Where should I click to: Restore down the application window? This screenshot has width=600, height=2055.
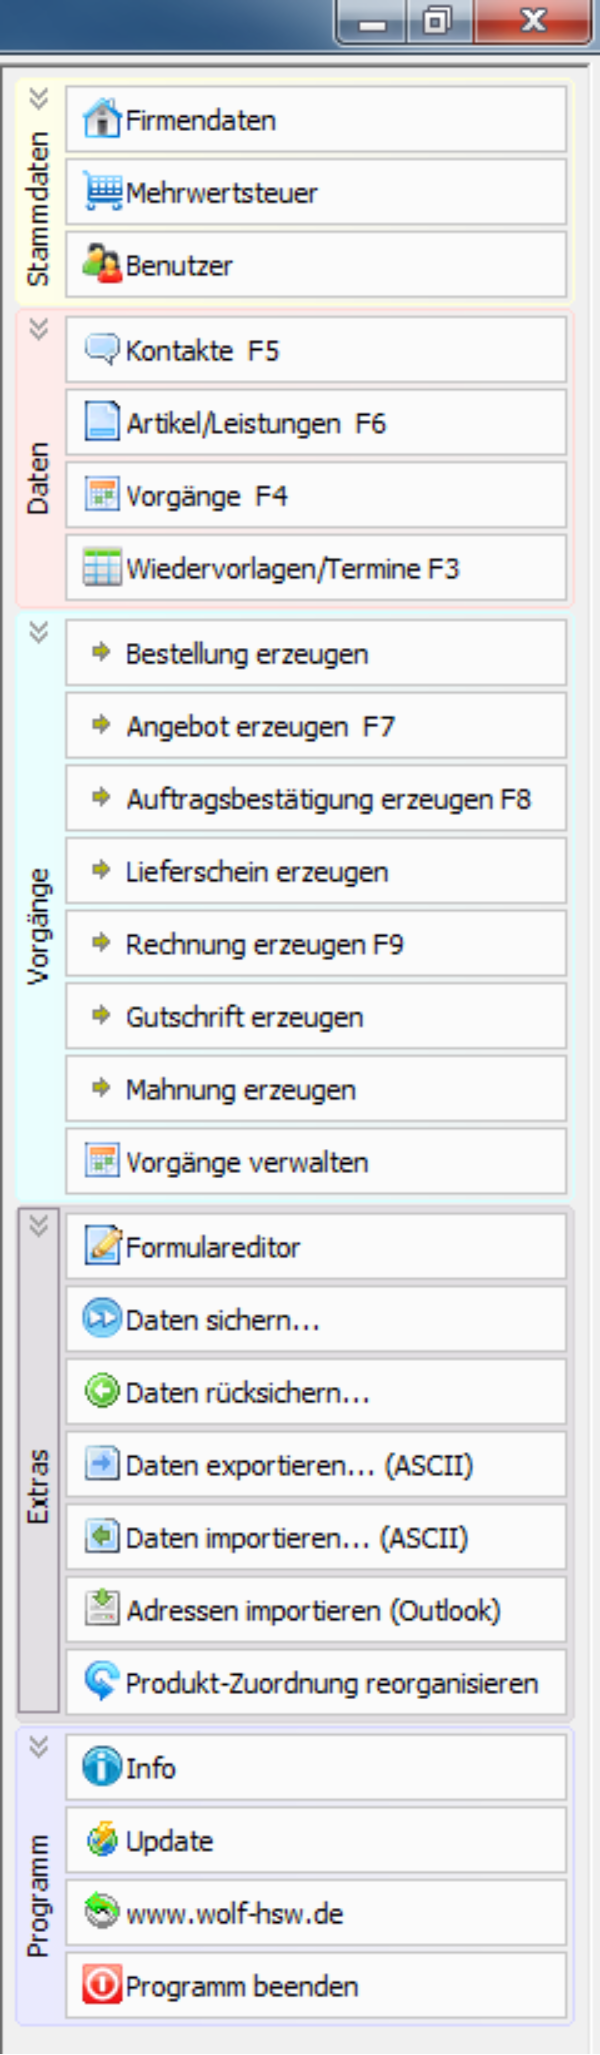(437, 21)
